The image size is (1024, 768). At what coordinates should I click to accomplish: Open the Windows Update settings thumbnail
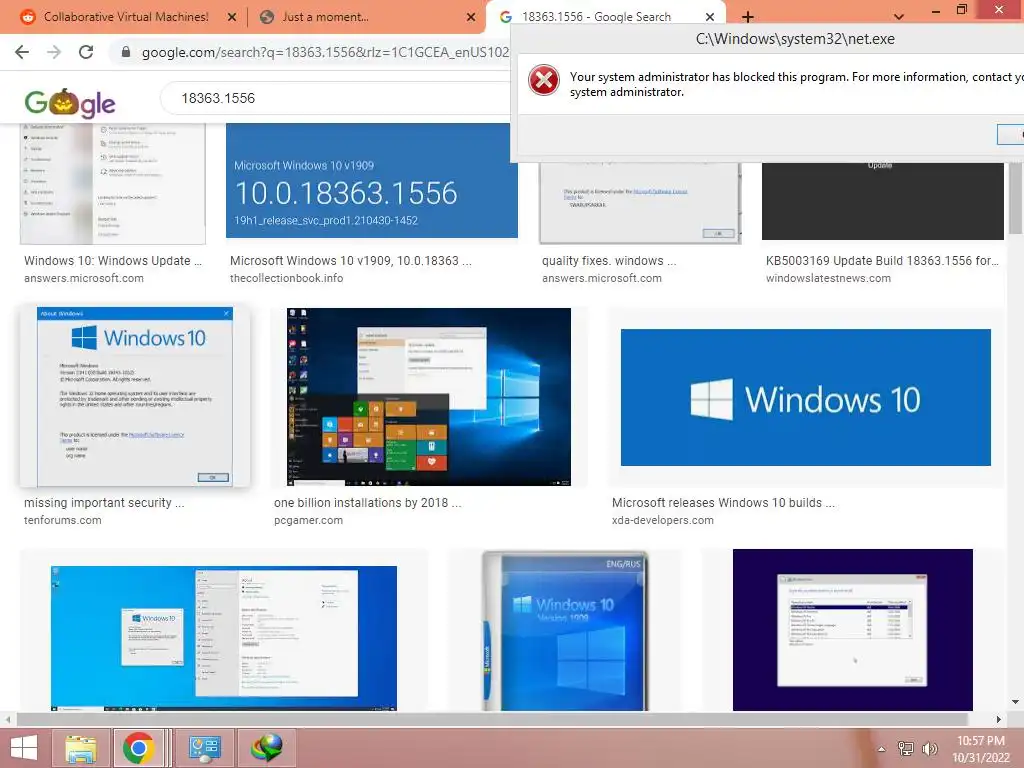113,184
